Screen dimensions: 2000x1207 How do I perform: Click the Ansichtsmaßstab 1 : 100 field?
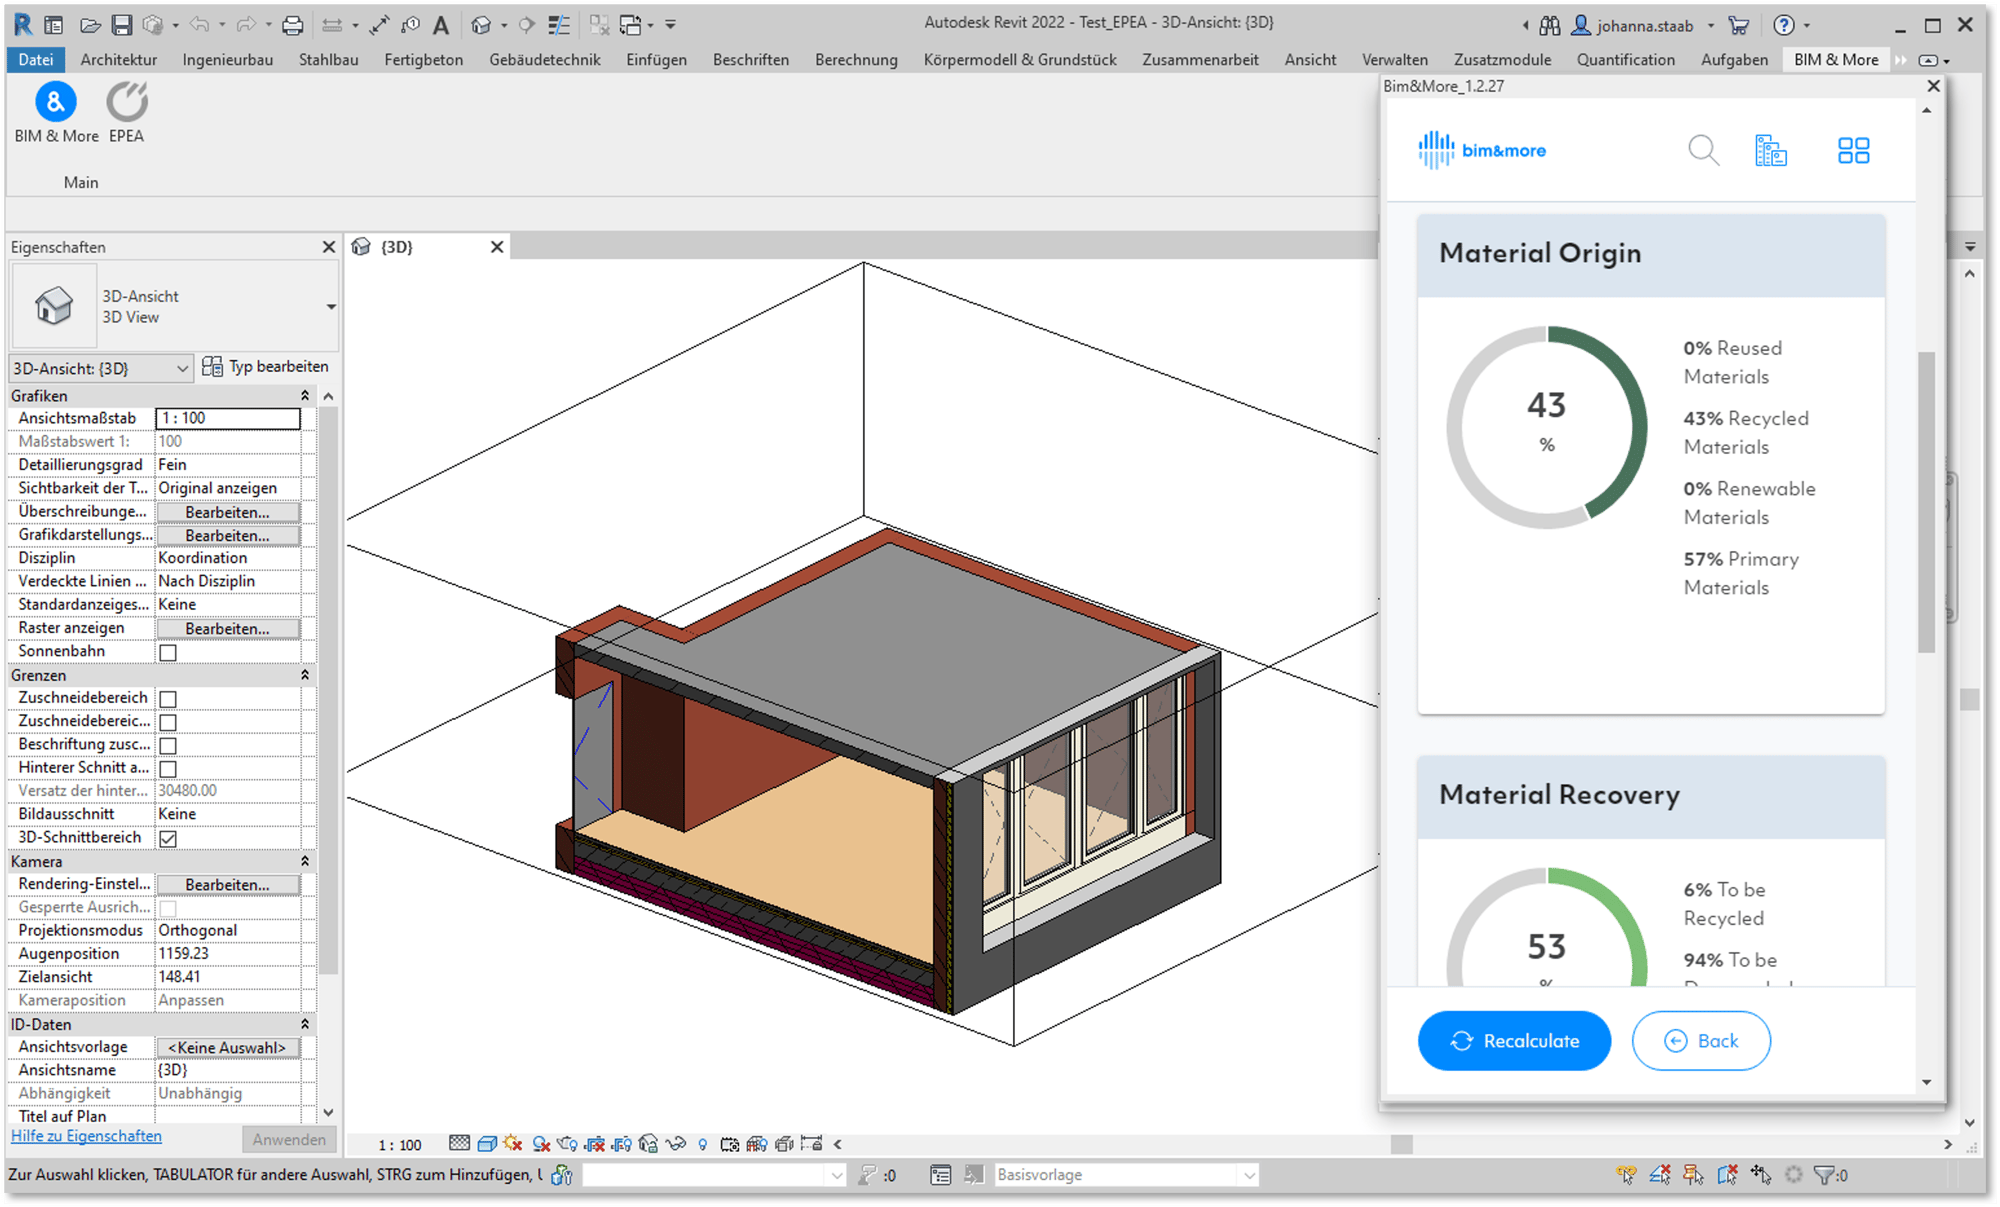[228, 418]
